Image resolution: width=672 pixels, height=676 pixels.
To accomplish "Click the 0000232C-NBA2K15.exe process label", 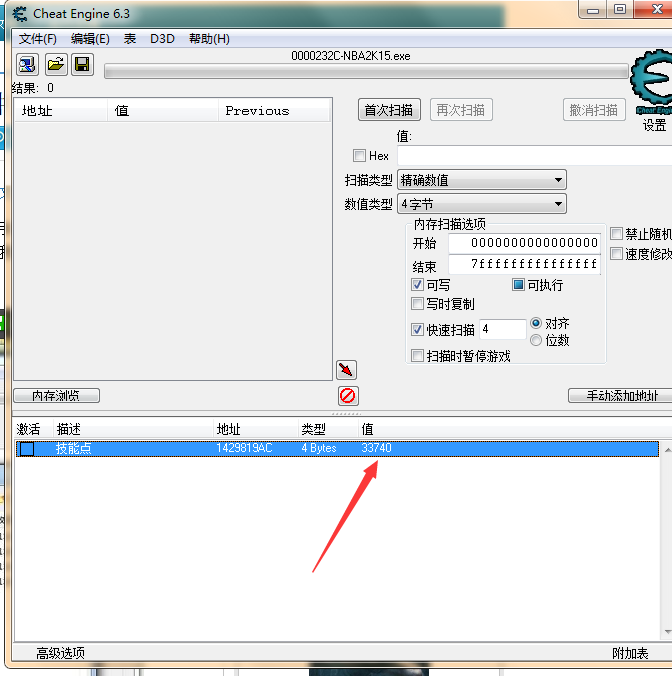I will 350,56.
